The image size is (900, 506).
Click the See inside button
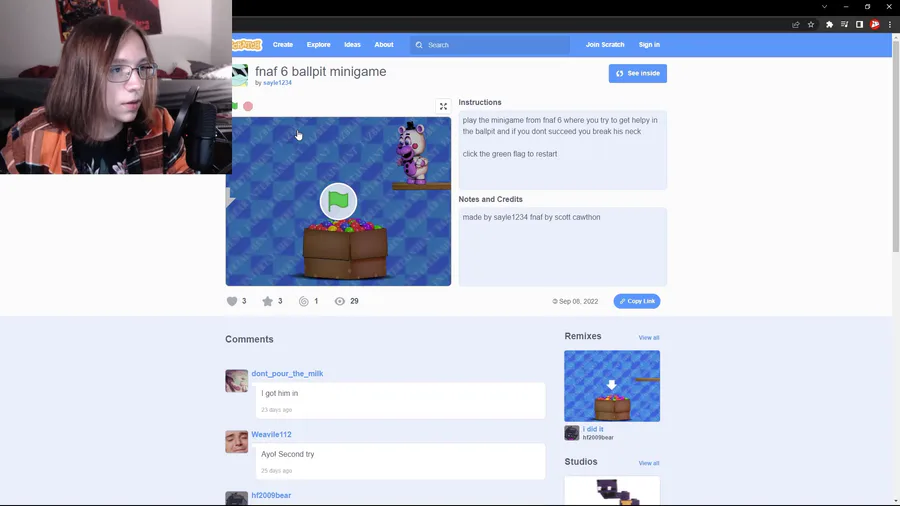click(x=638, y=73)
